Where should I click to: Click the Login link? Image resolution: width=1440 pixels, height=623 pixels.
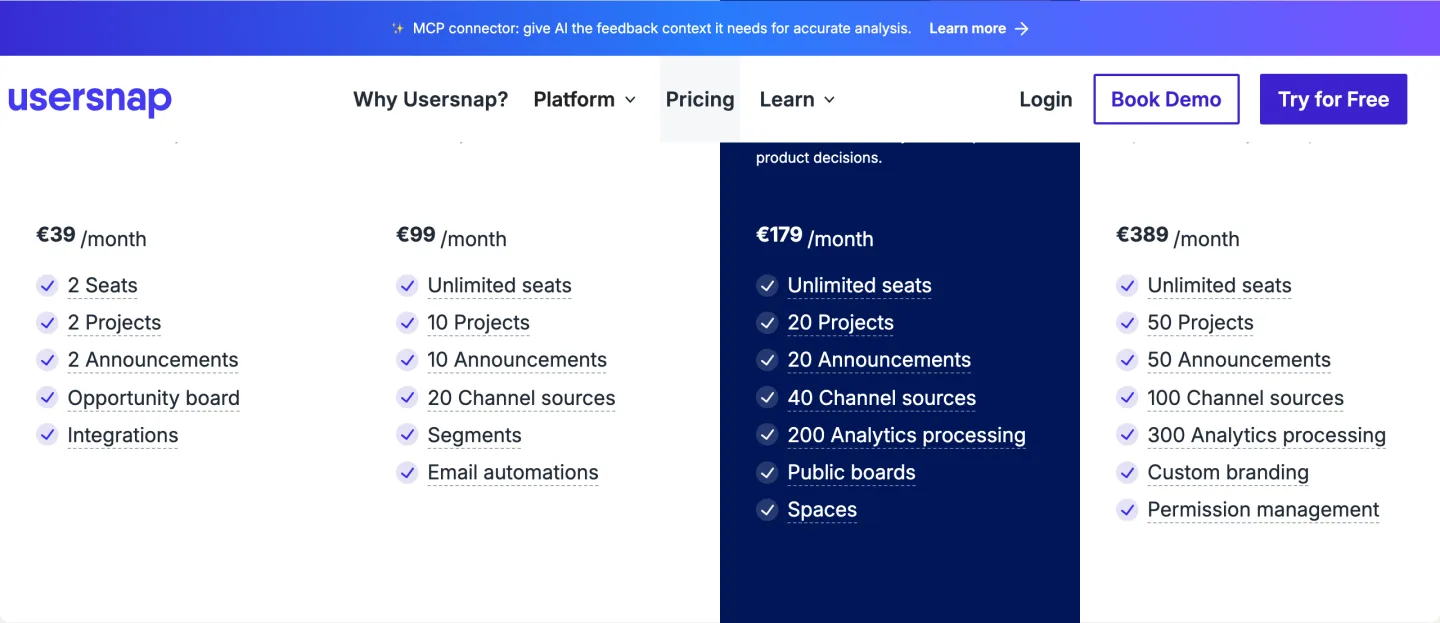pos(1046,100)
